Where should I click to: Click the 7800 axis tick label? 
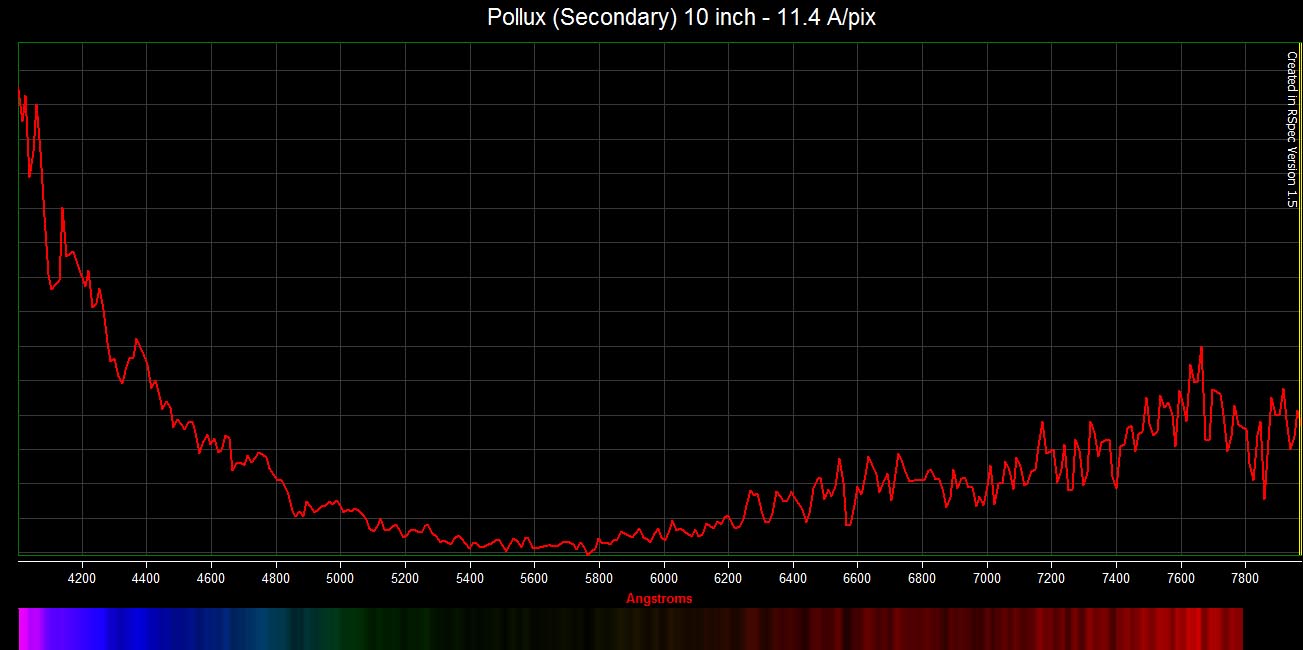[x=1245, y=578]
